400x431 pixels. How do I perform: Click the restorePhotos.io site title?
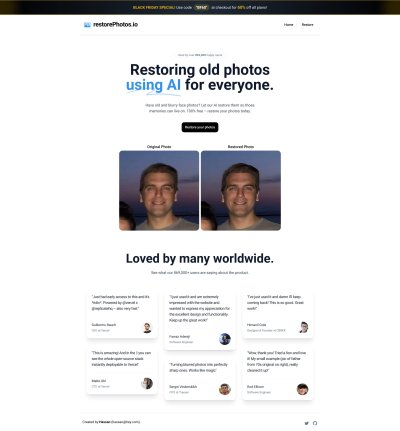pos(115,24)
